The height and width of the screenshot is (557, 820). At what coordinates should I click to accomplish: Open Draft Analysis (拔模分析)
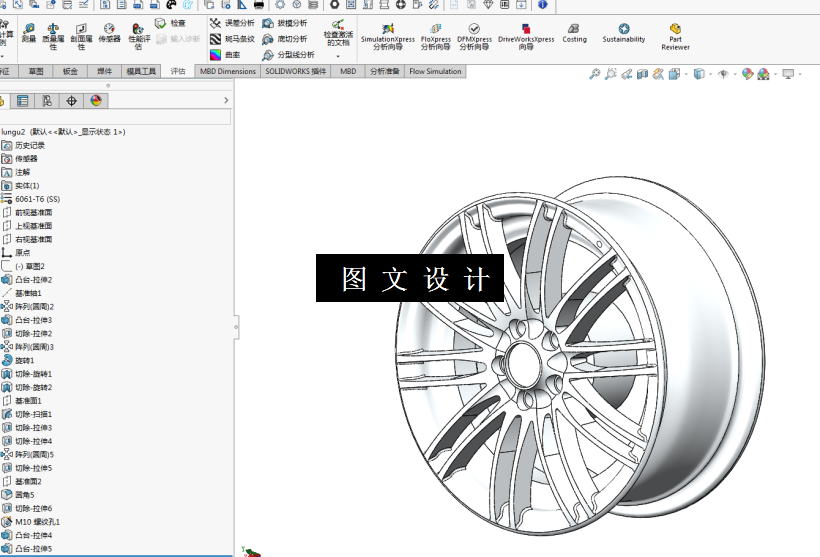point(284,23)
